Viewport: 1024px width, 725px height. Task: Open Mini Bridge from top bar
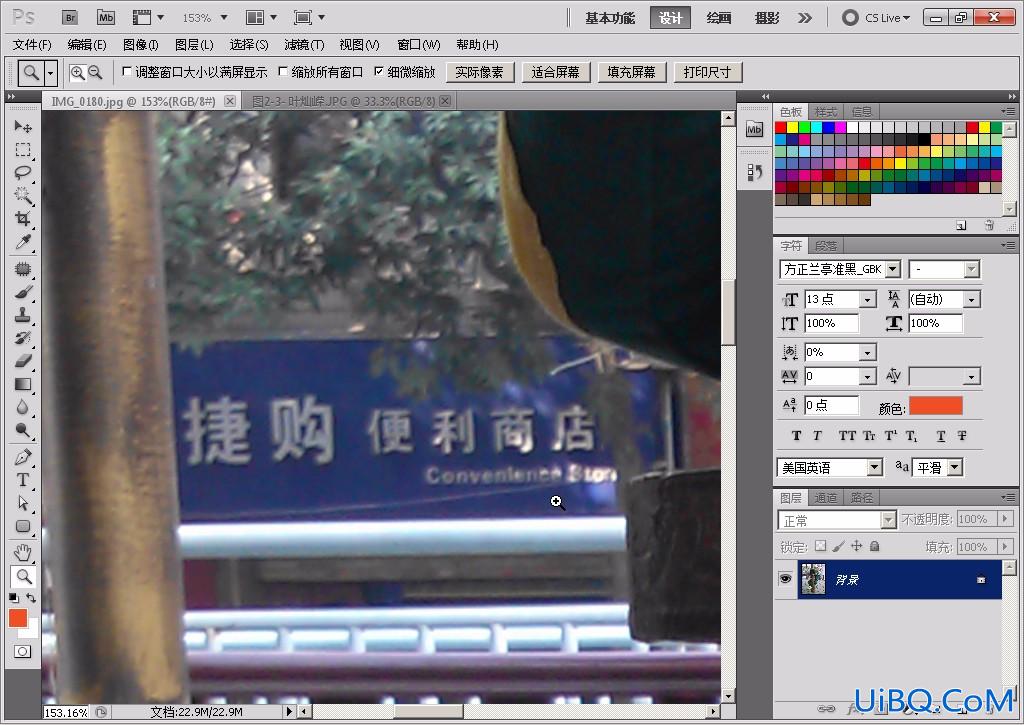pos(106,18)
